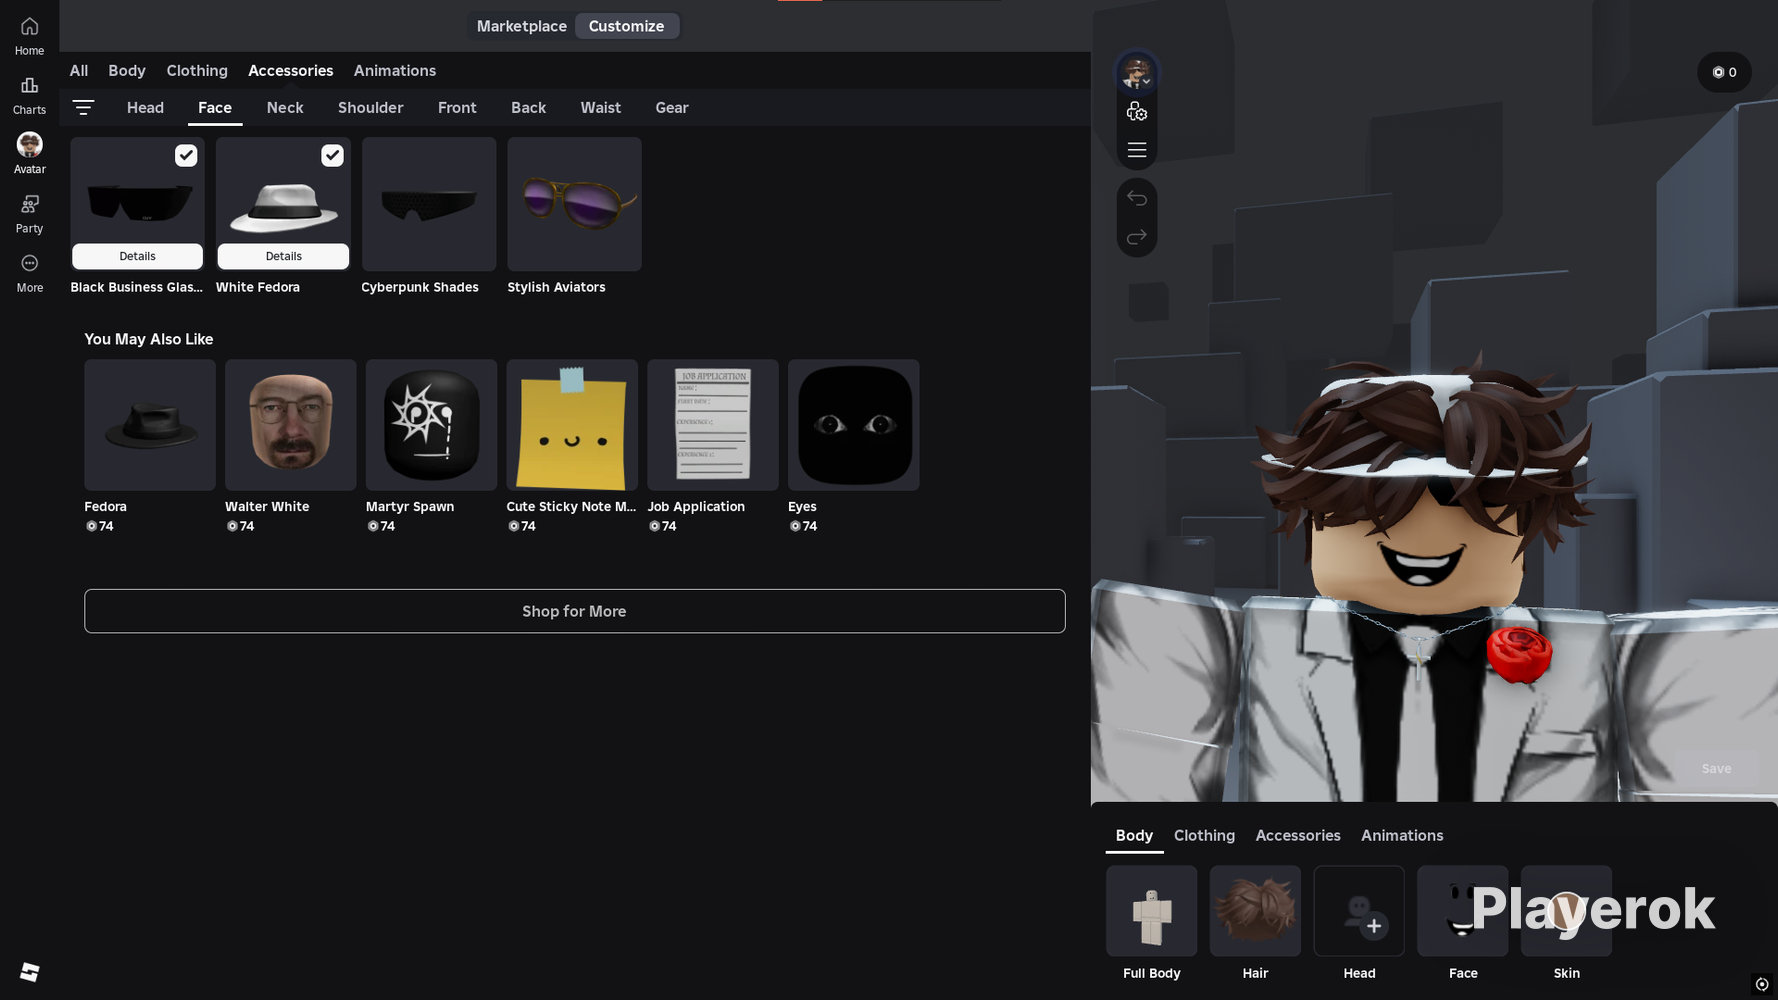Image resolution: width=1778 pixels, height=1000 pixels.
Task: Select the Gear subtab
Action: pyautogui.click(x=672, y=108)
